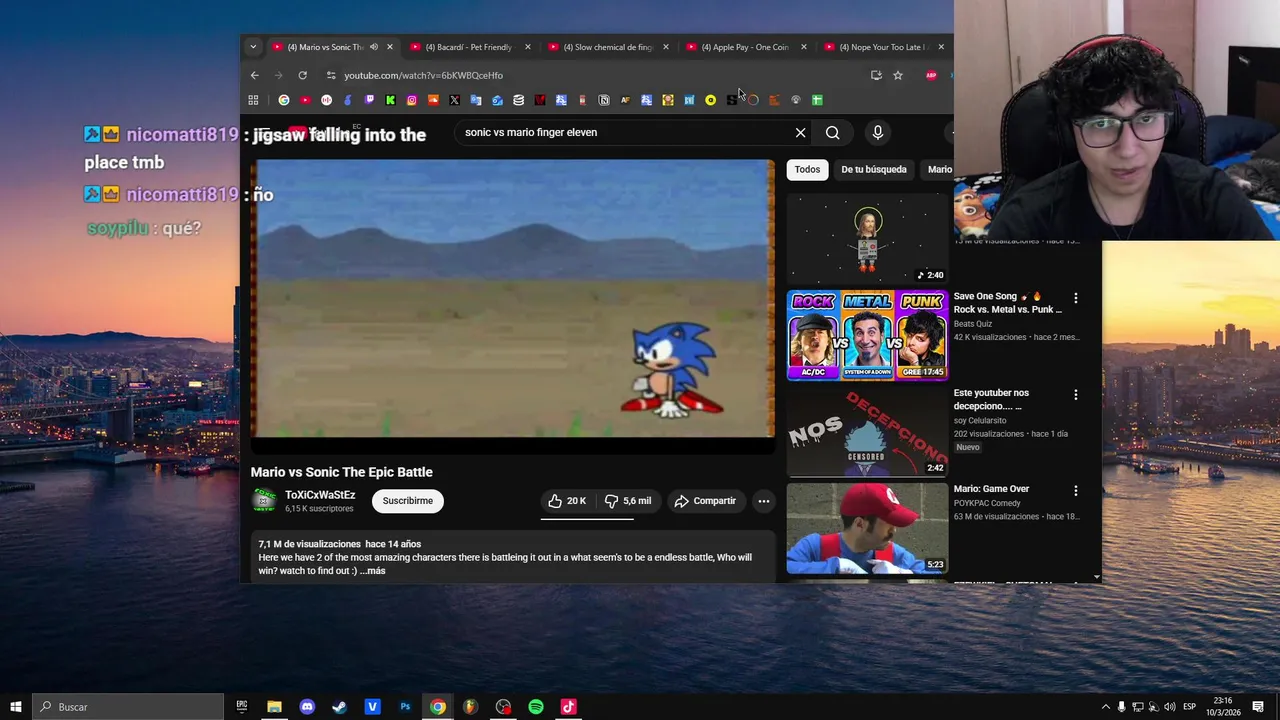This screenshot has height=720, width=1280.
Task: Open Photoshop from the taskbar
Action: (x=405, y=707)
